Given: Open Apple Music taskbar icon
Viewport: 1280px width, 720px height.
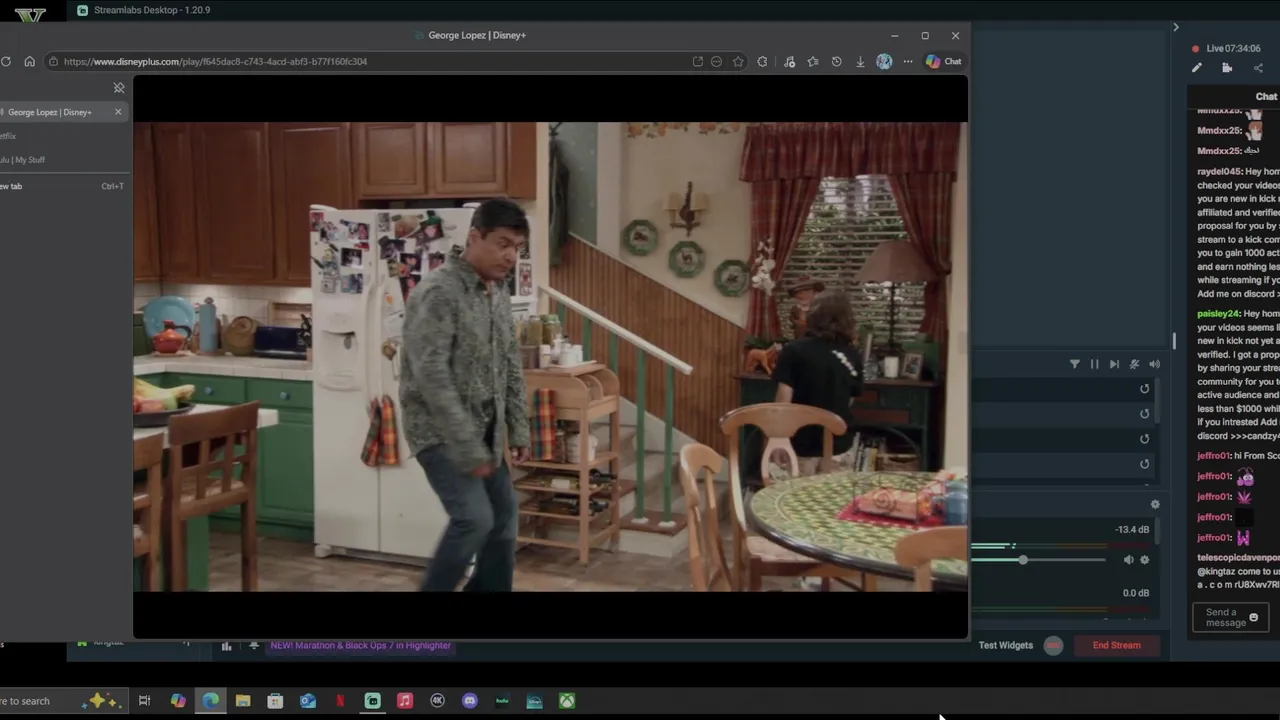Looking at the screenshot, I should click(404, 701).
